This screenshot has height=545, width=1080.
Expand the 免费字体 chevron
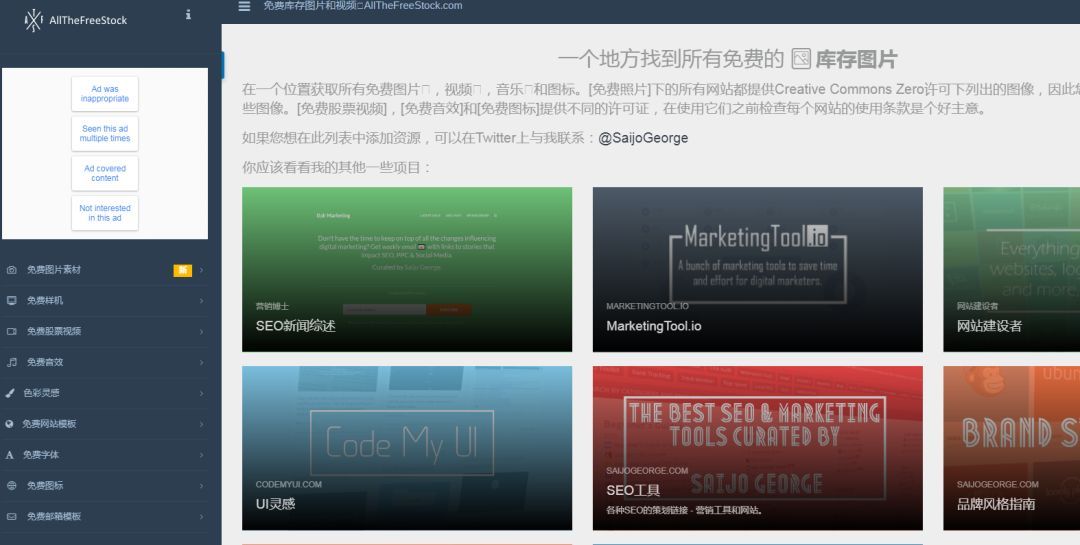click(x=202, y=455)
